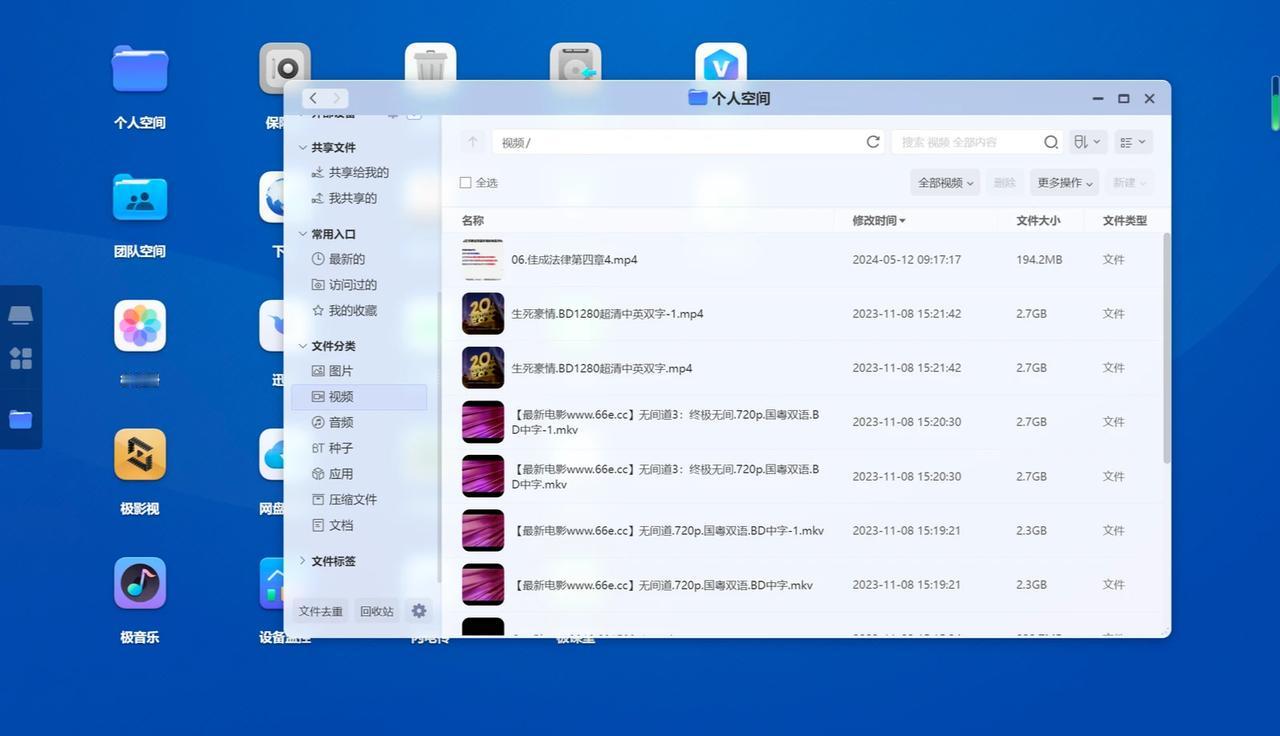Select 06.佳成法律第四章4.mp4 thumbnail

pos(483,259)
